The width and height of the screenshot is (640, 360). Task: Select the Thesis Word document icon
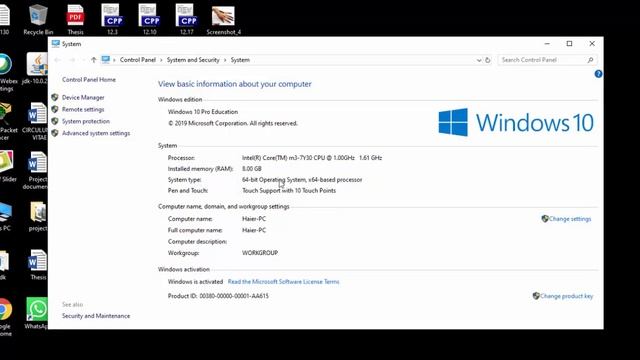coord(38,265)
